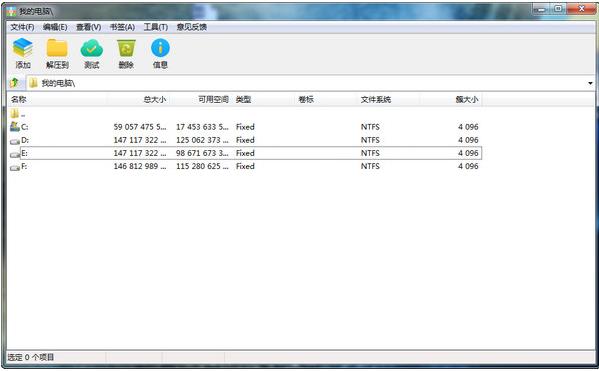Image resolution: width=599 pixels, height=371 pixels.
Task: Click free space 98 671 673 3... value
Action: [202, 153]
